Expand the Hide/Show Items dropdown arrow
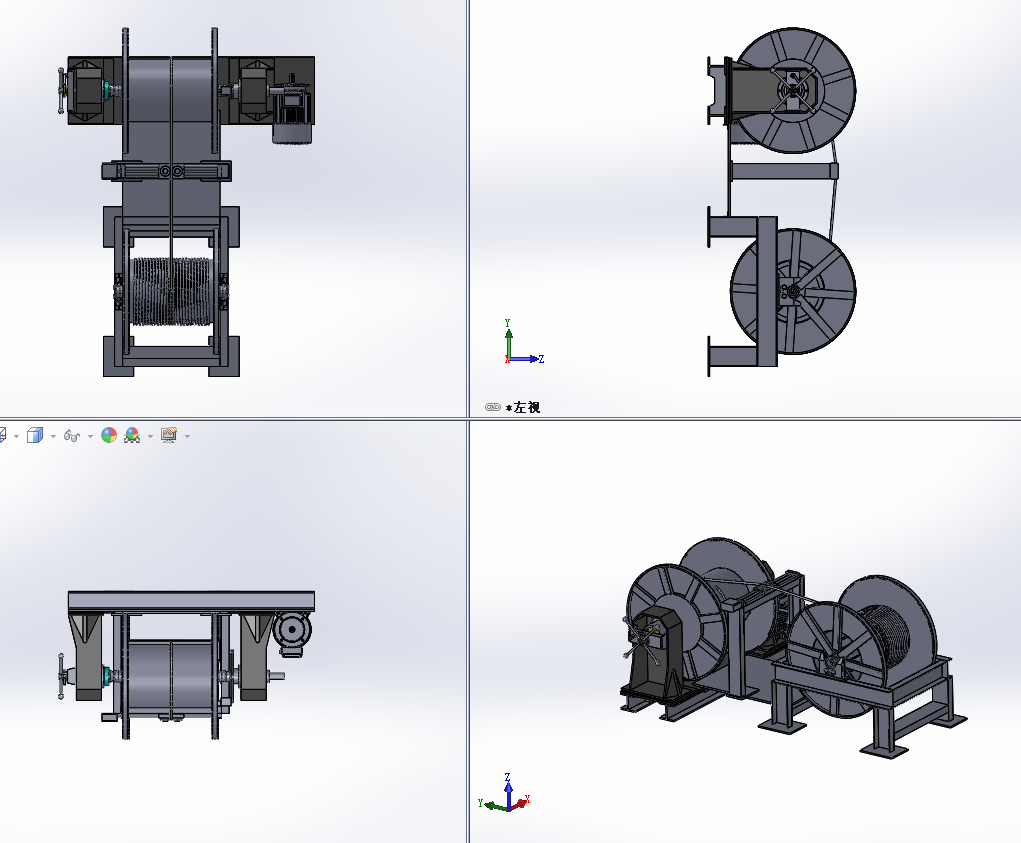 pos(91,436)
